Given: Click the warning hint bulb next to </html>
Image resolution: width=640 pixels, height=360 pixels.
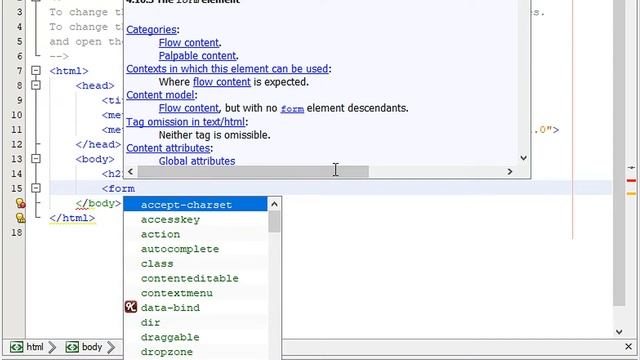Looking at the screenshot, I should pos(20,218).
